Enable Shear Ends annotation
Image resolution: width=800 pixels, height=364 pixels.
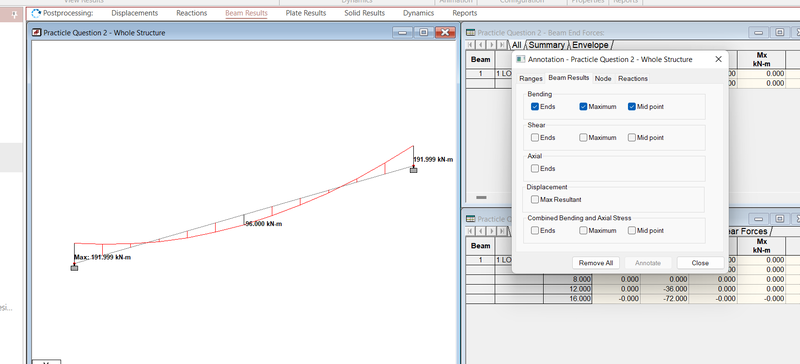[x=535, y=137]
